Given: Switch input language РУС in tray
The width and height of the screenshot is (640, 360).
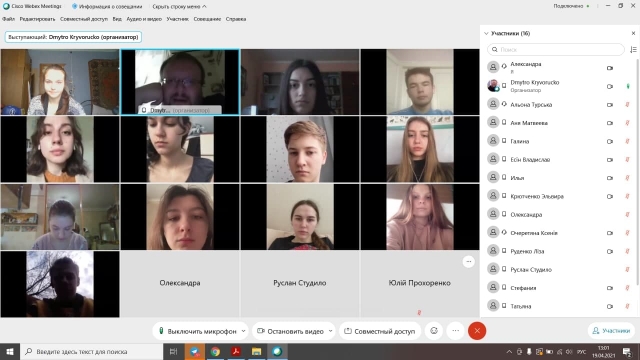Looking at the screenshot, I should click(582, 351).
